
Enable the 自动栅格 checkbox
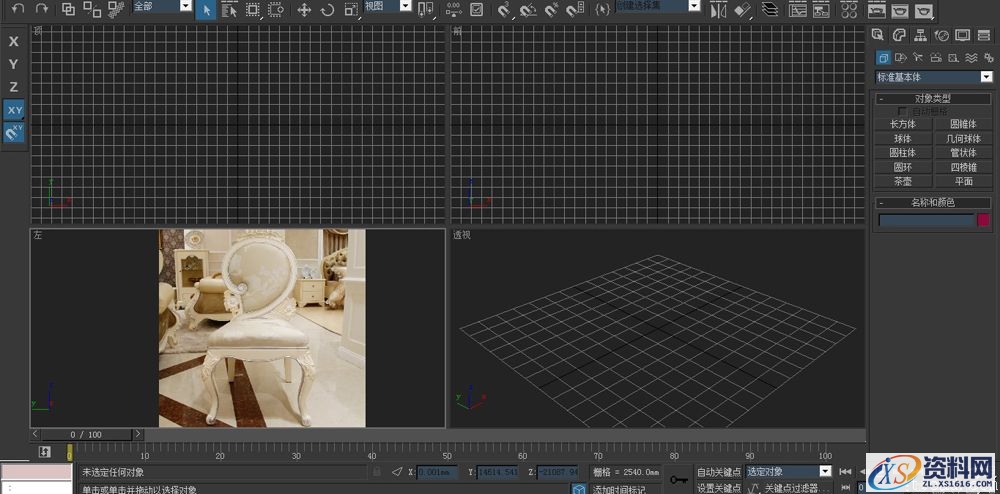(902, 111)
